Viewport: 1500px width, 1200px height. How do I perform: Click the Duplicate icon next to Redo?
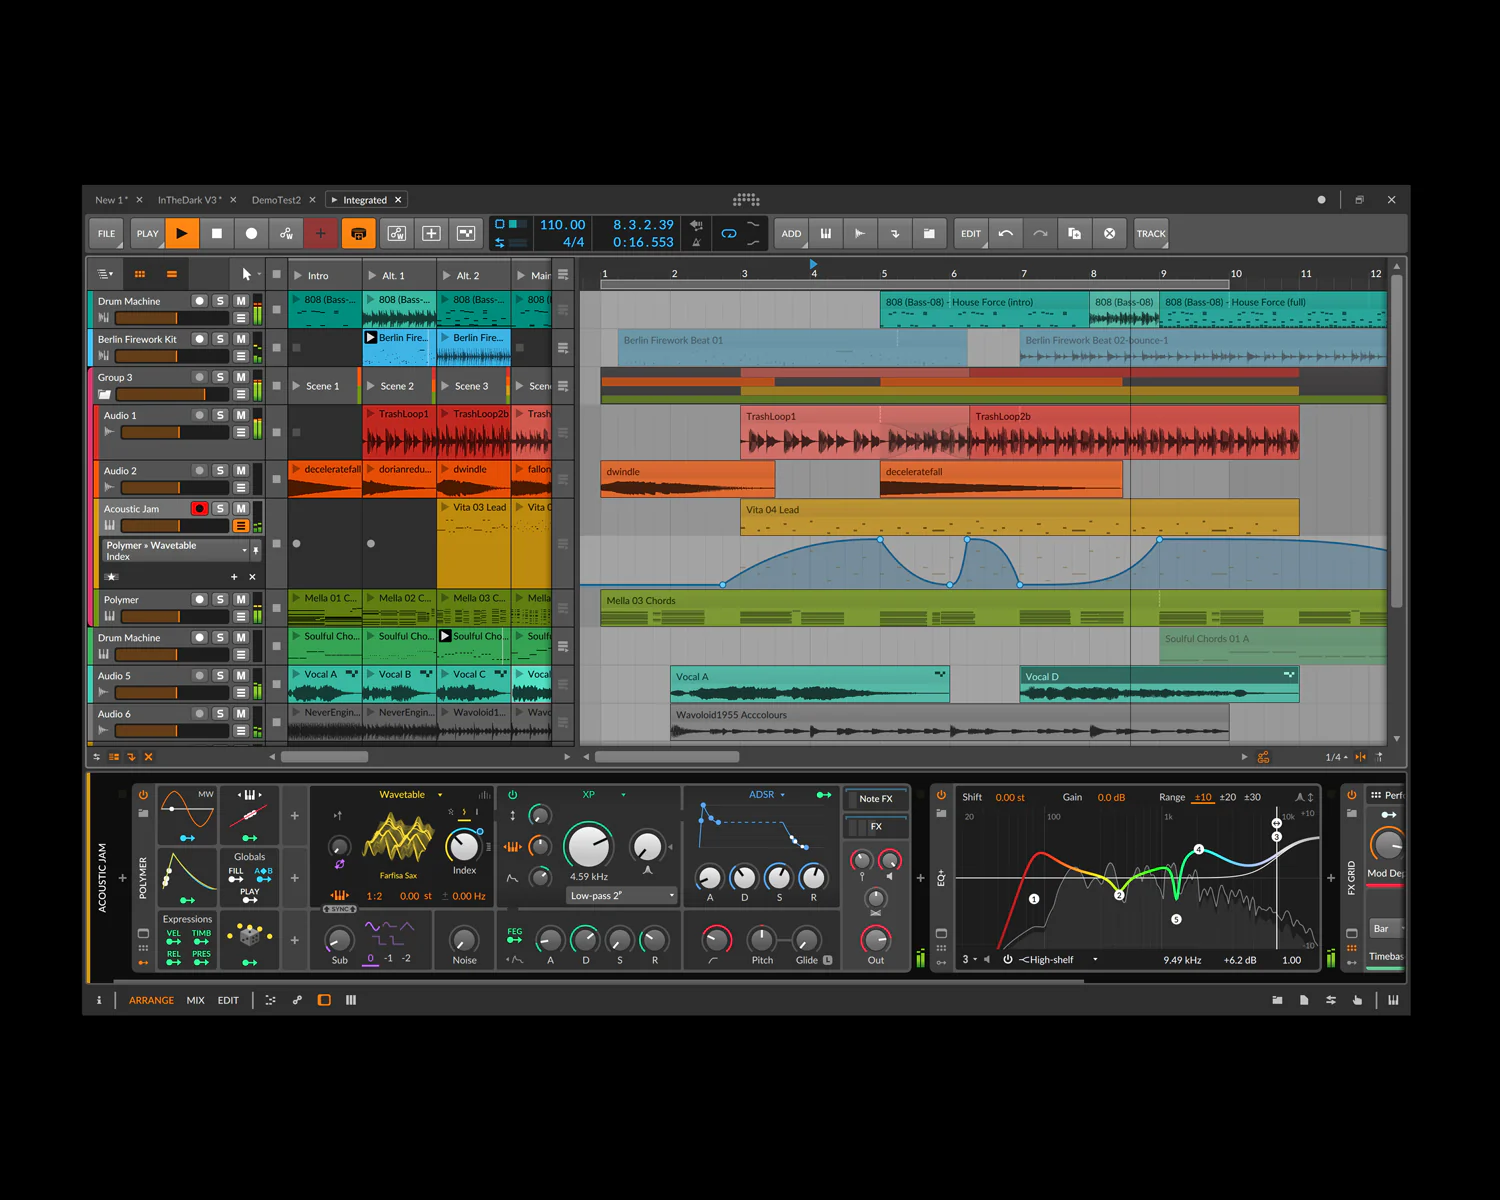coord(1075,233)
